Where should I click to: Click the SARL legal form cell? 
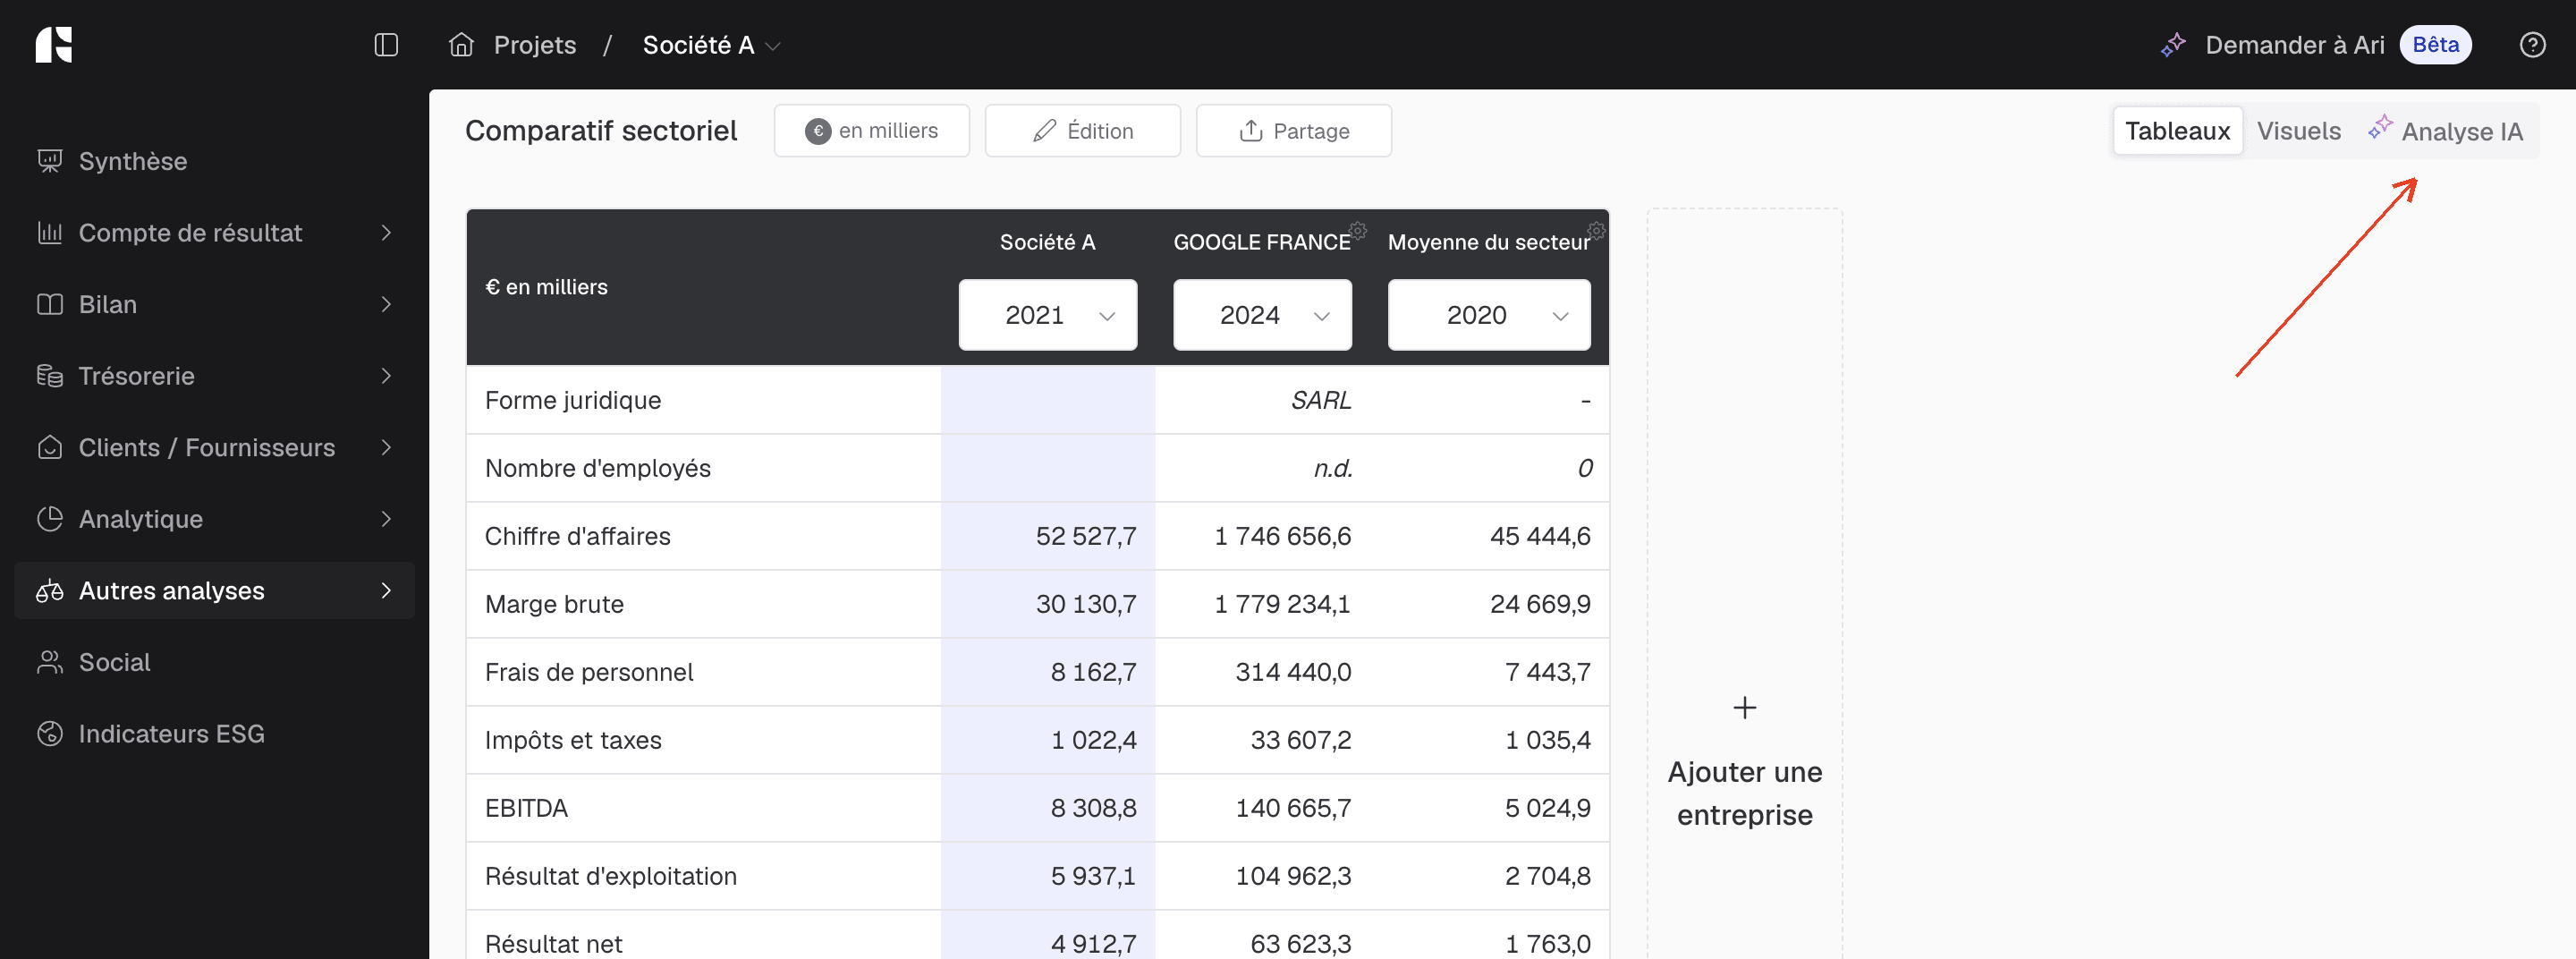[x=1320, y=400]
